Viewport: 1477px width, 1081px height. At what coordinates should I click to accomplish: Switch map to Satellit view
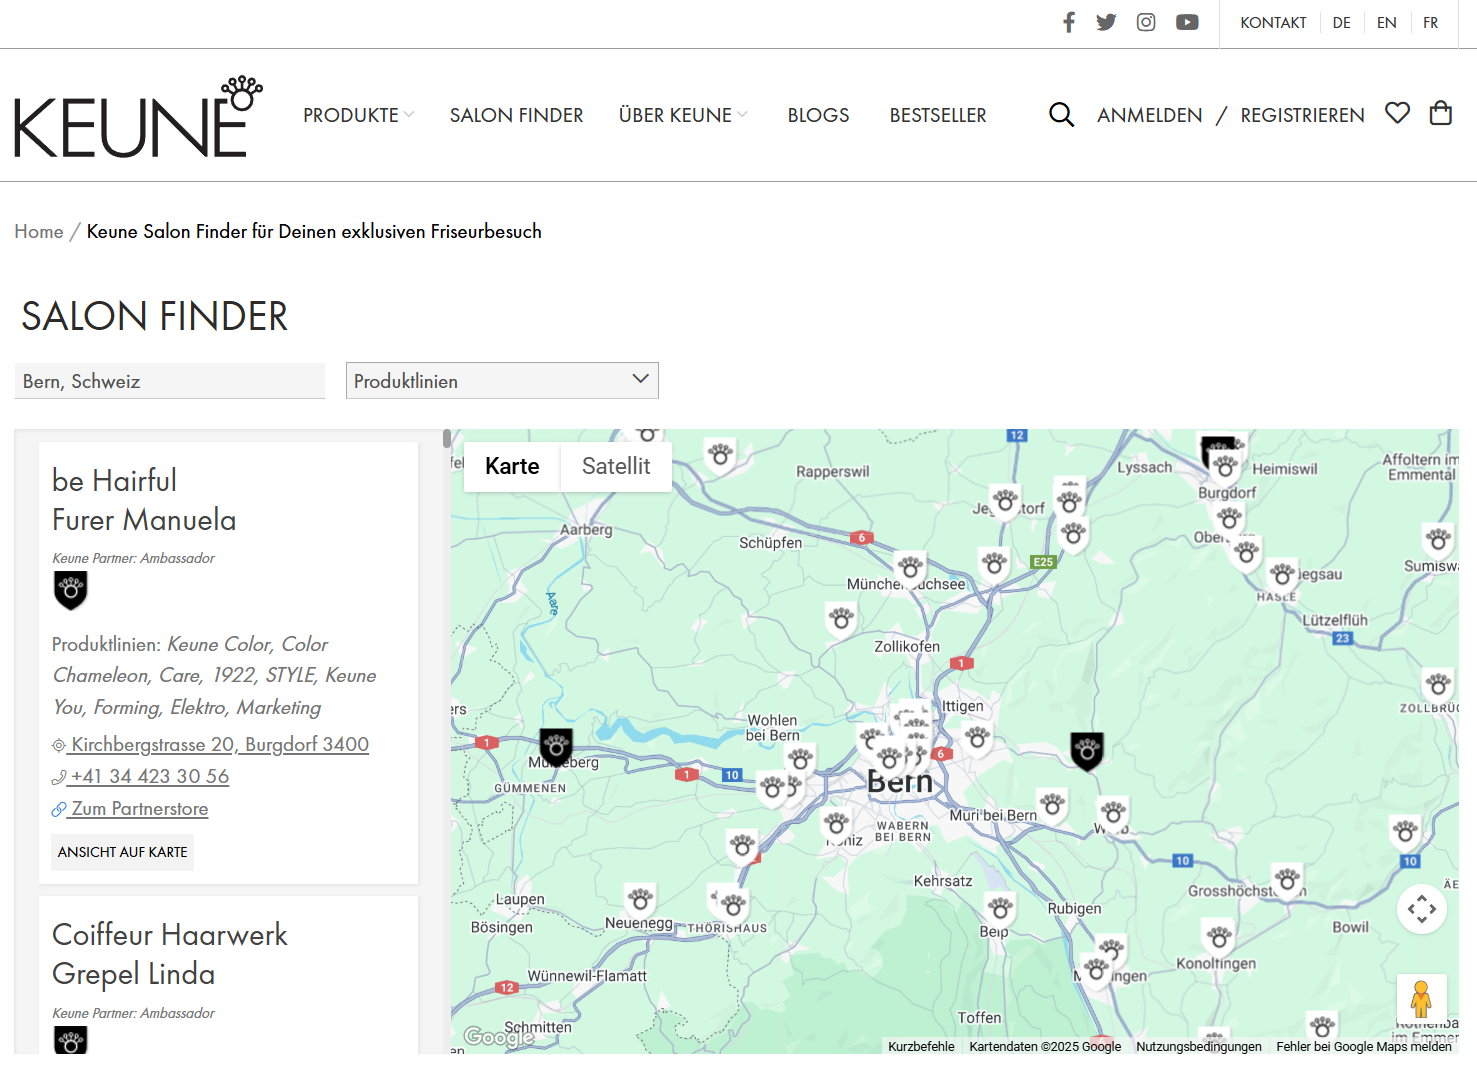616,466
